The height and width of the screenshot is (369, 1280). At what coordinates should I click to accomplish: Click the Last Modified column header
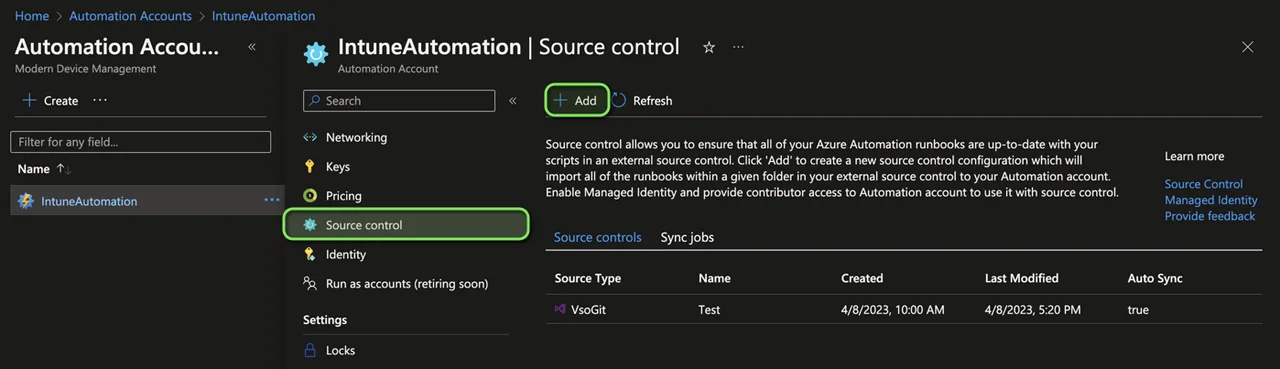coord(1021,278)
